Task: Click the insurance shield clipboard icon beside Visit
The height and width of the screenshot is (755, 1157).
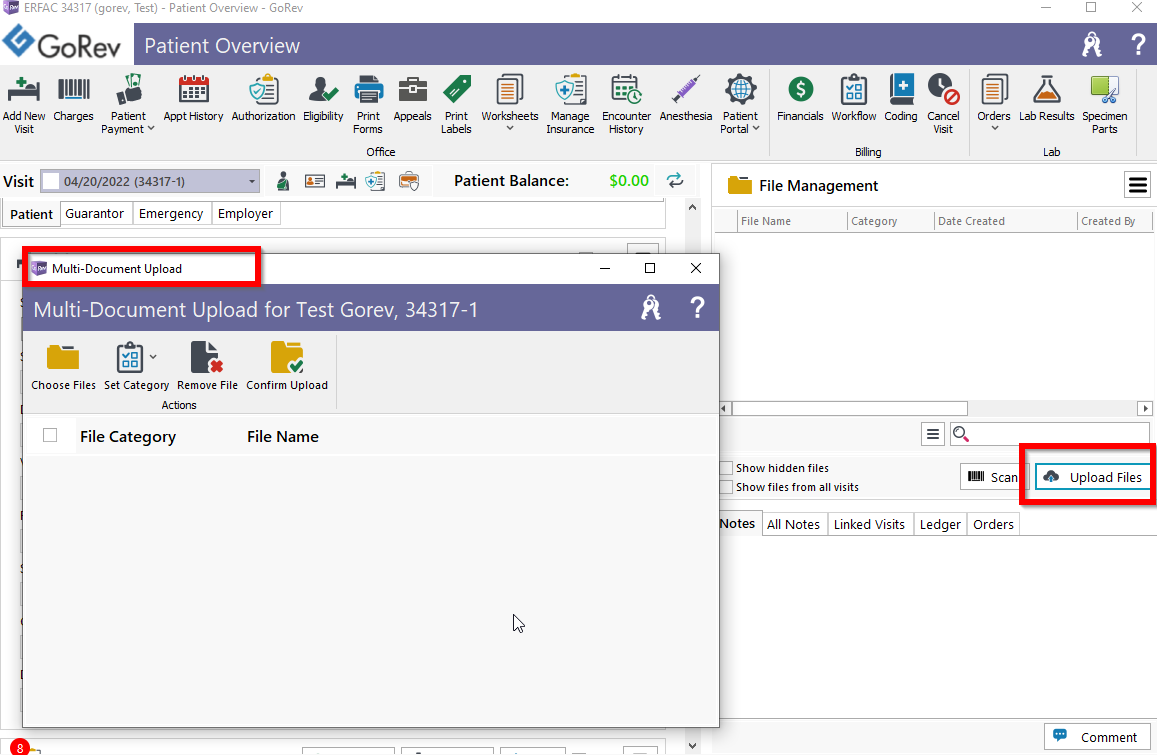Action: [x=376, y=181]
